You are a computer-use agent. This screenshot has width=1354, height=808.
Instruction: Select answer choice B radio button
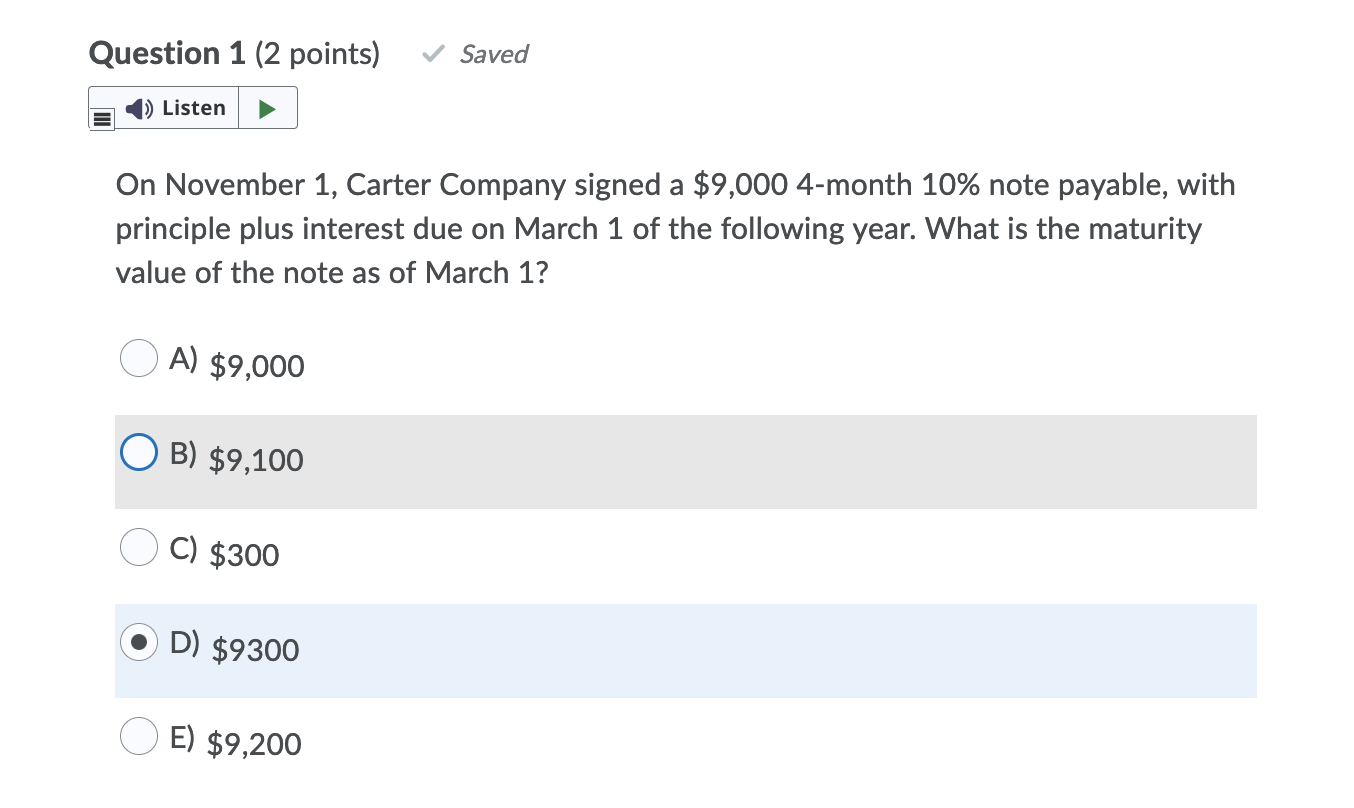pyautogui.click(x=138, y=452)
